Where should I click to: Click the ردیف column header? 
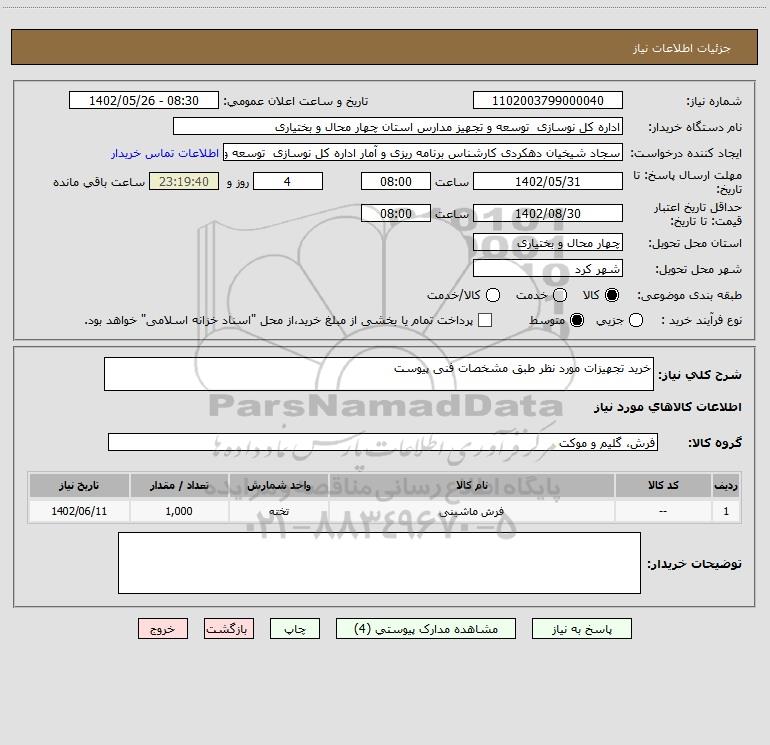[x=726, y=486]
